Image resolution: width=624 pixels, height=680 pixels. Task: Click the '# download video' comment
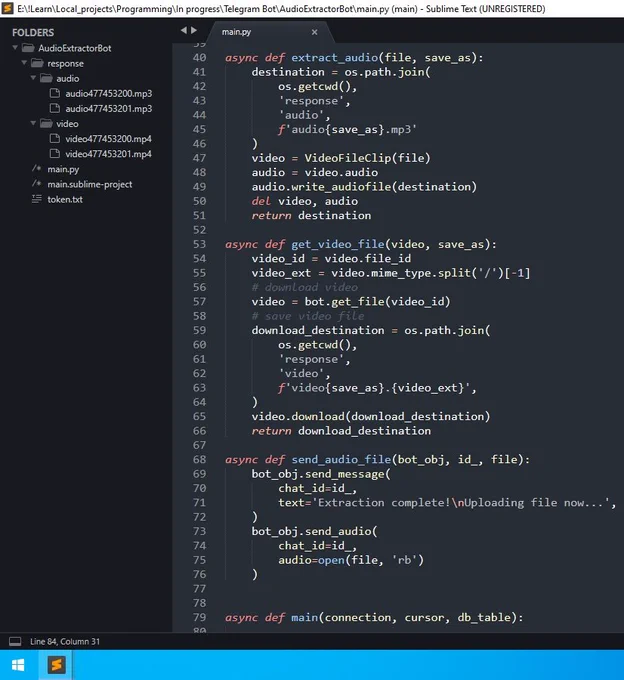click(x=305, y=287)
